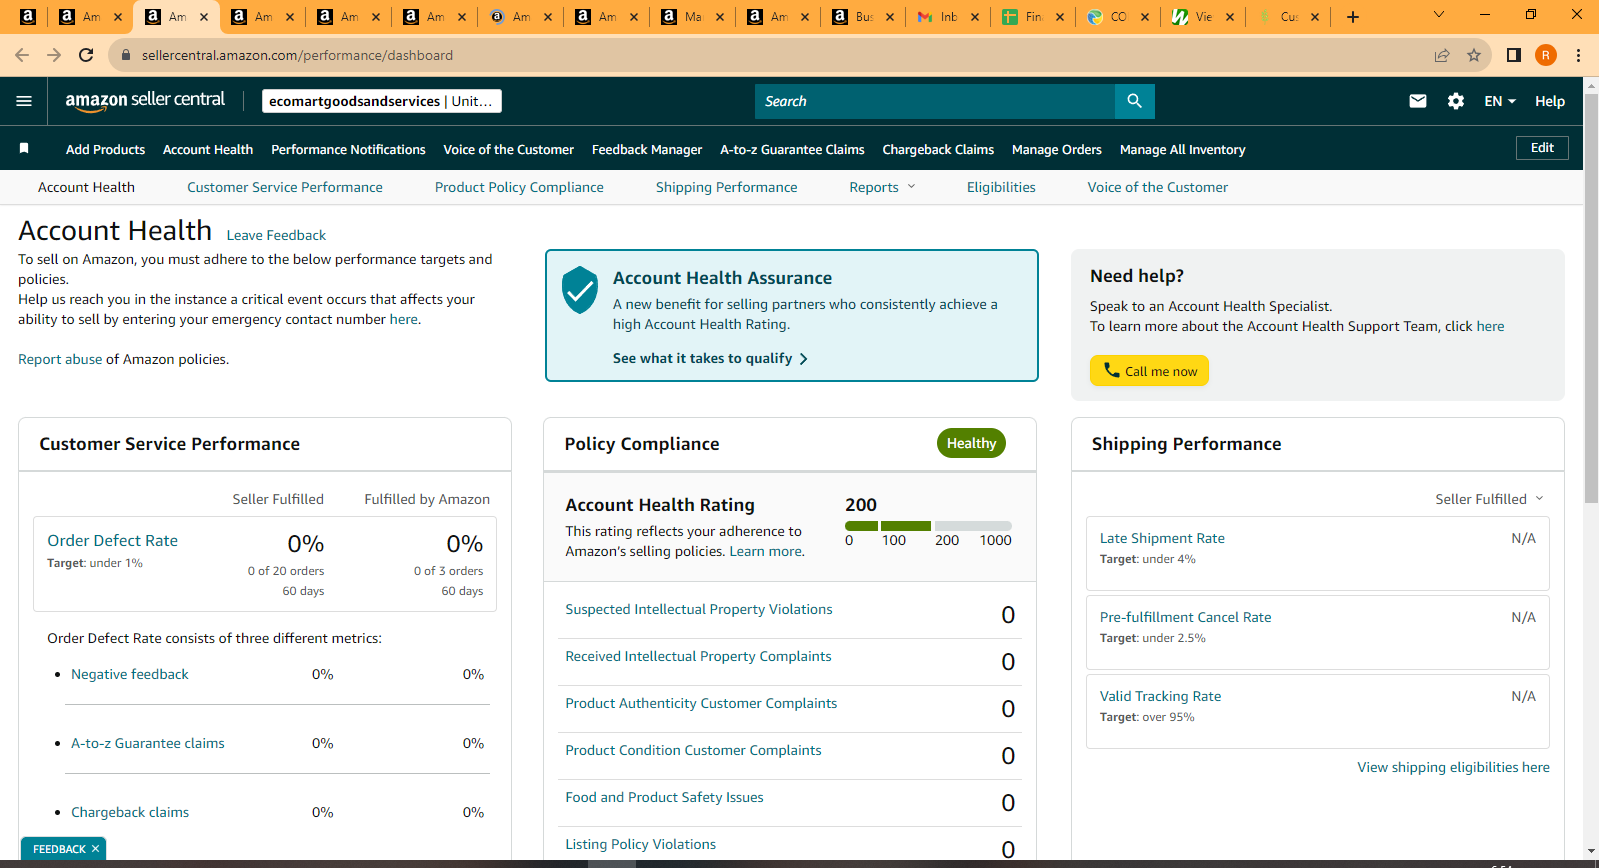Switch to the pinned Amazon tab
This screenshot has height=868, width=1599.
28,17
